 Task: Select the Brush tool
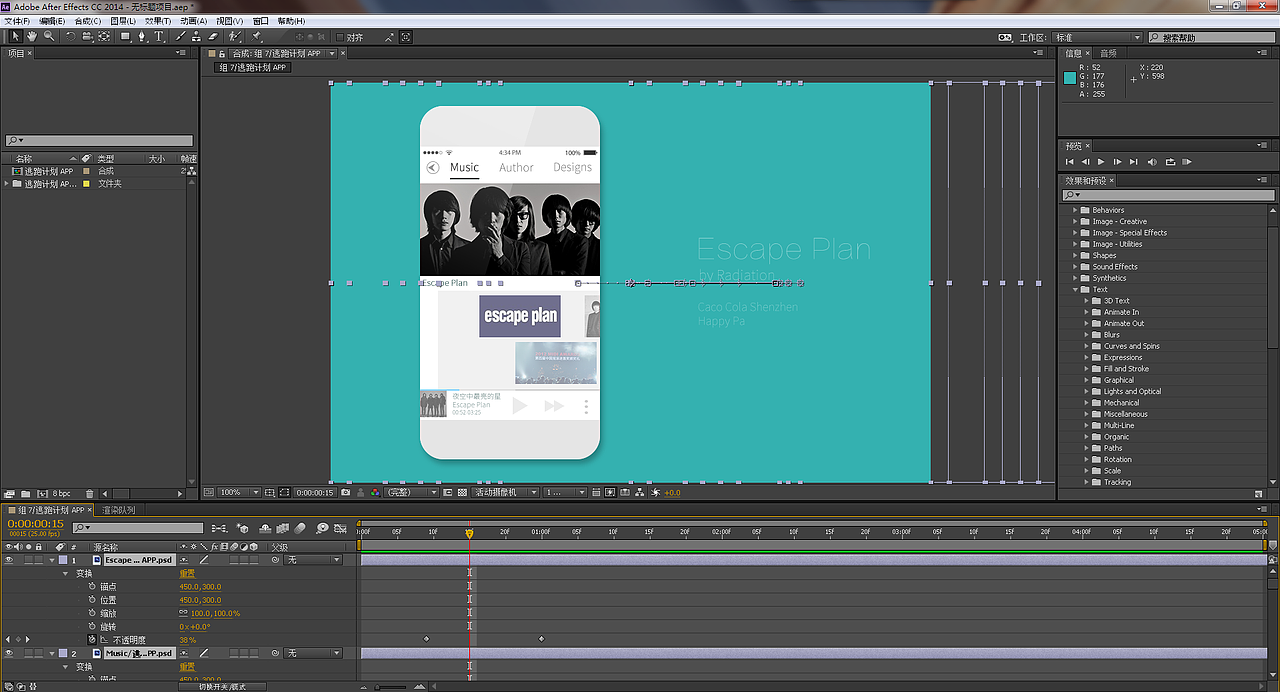pos(181,37)
